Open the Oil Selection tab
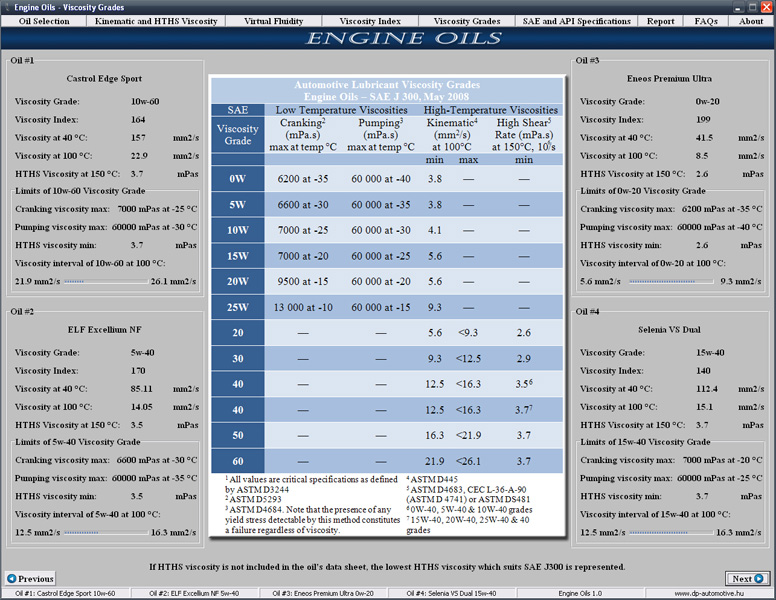The width and height of the screenshot is (776, 600). tap(44, 21)
